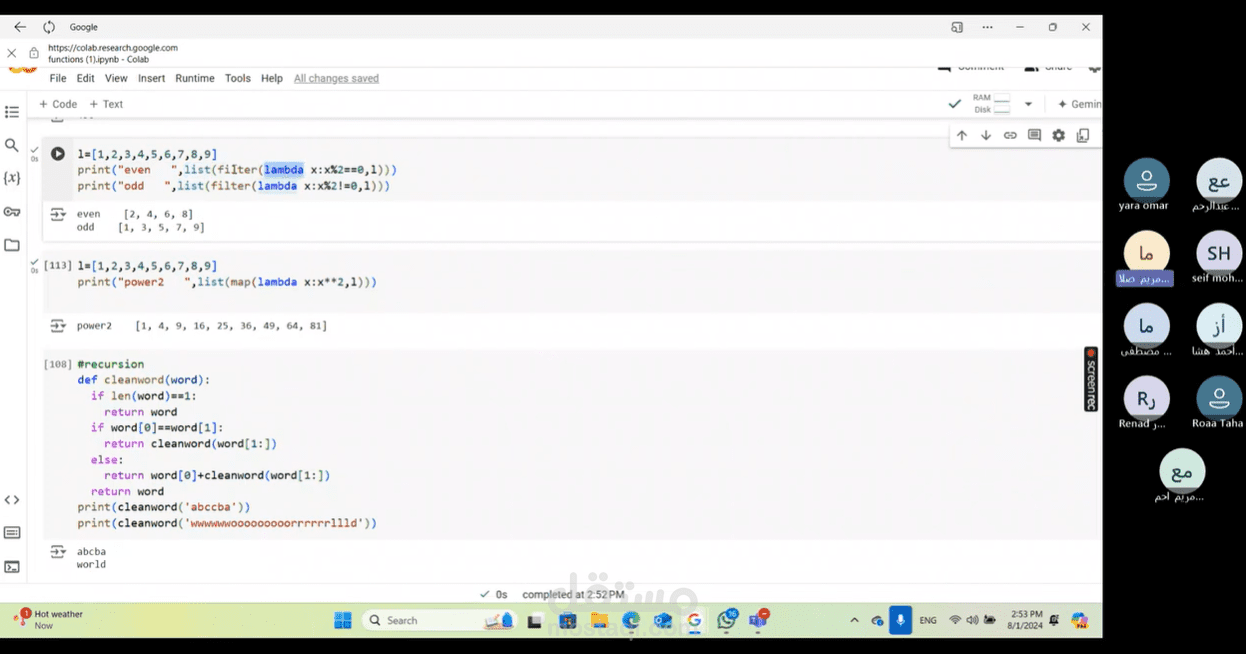Browse files with the folder icon in sidebar
Screen dimensions: 1246x654
[12, 244]
